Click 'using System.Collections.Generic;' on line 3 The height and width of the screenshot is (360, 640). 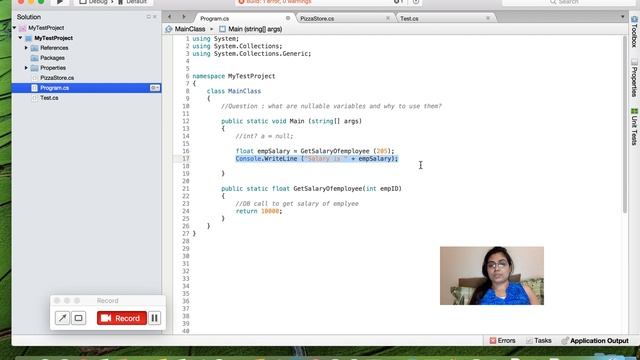click(x=252, y=53)
